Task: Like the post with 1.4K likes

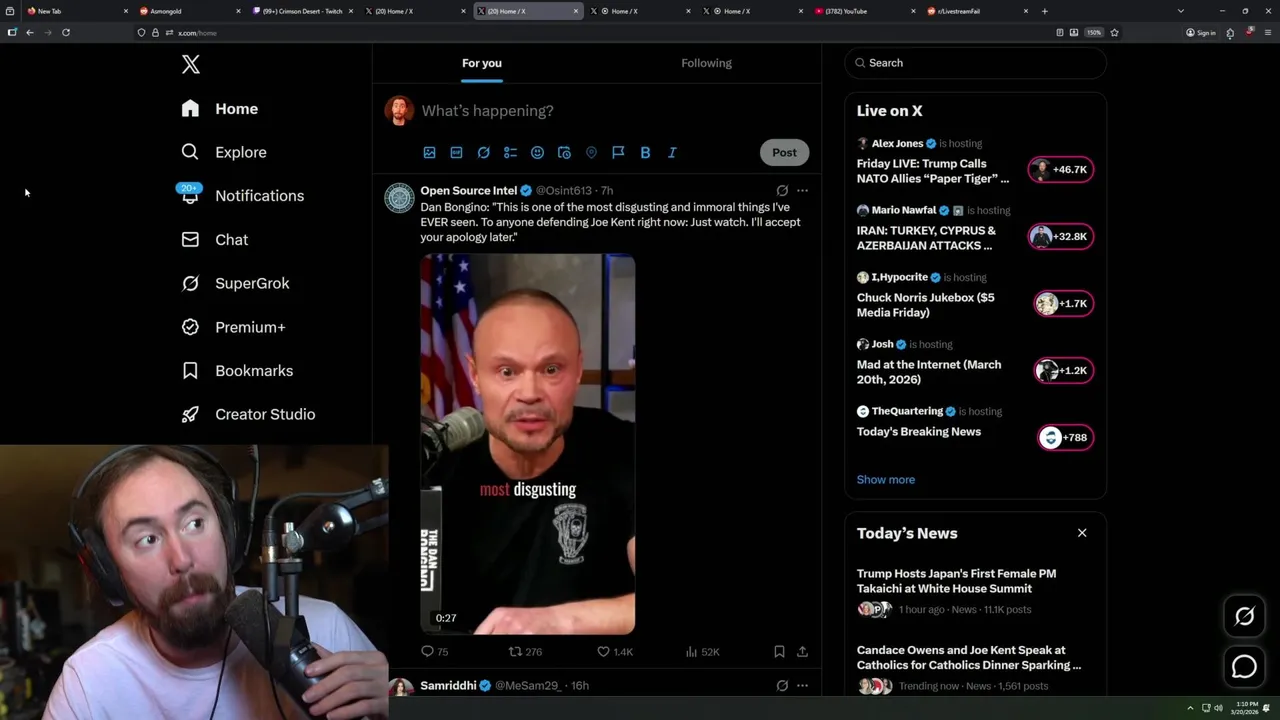Action: pos(615,652)
